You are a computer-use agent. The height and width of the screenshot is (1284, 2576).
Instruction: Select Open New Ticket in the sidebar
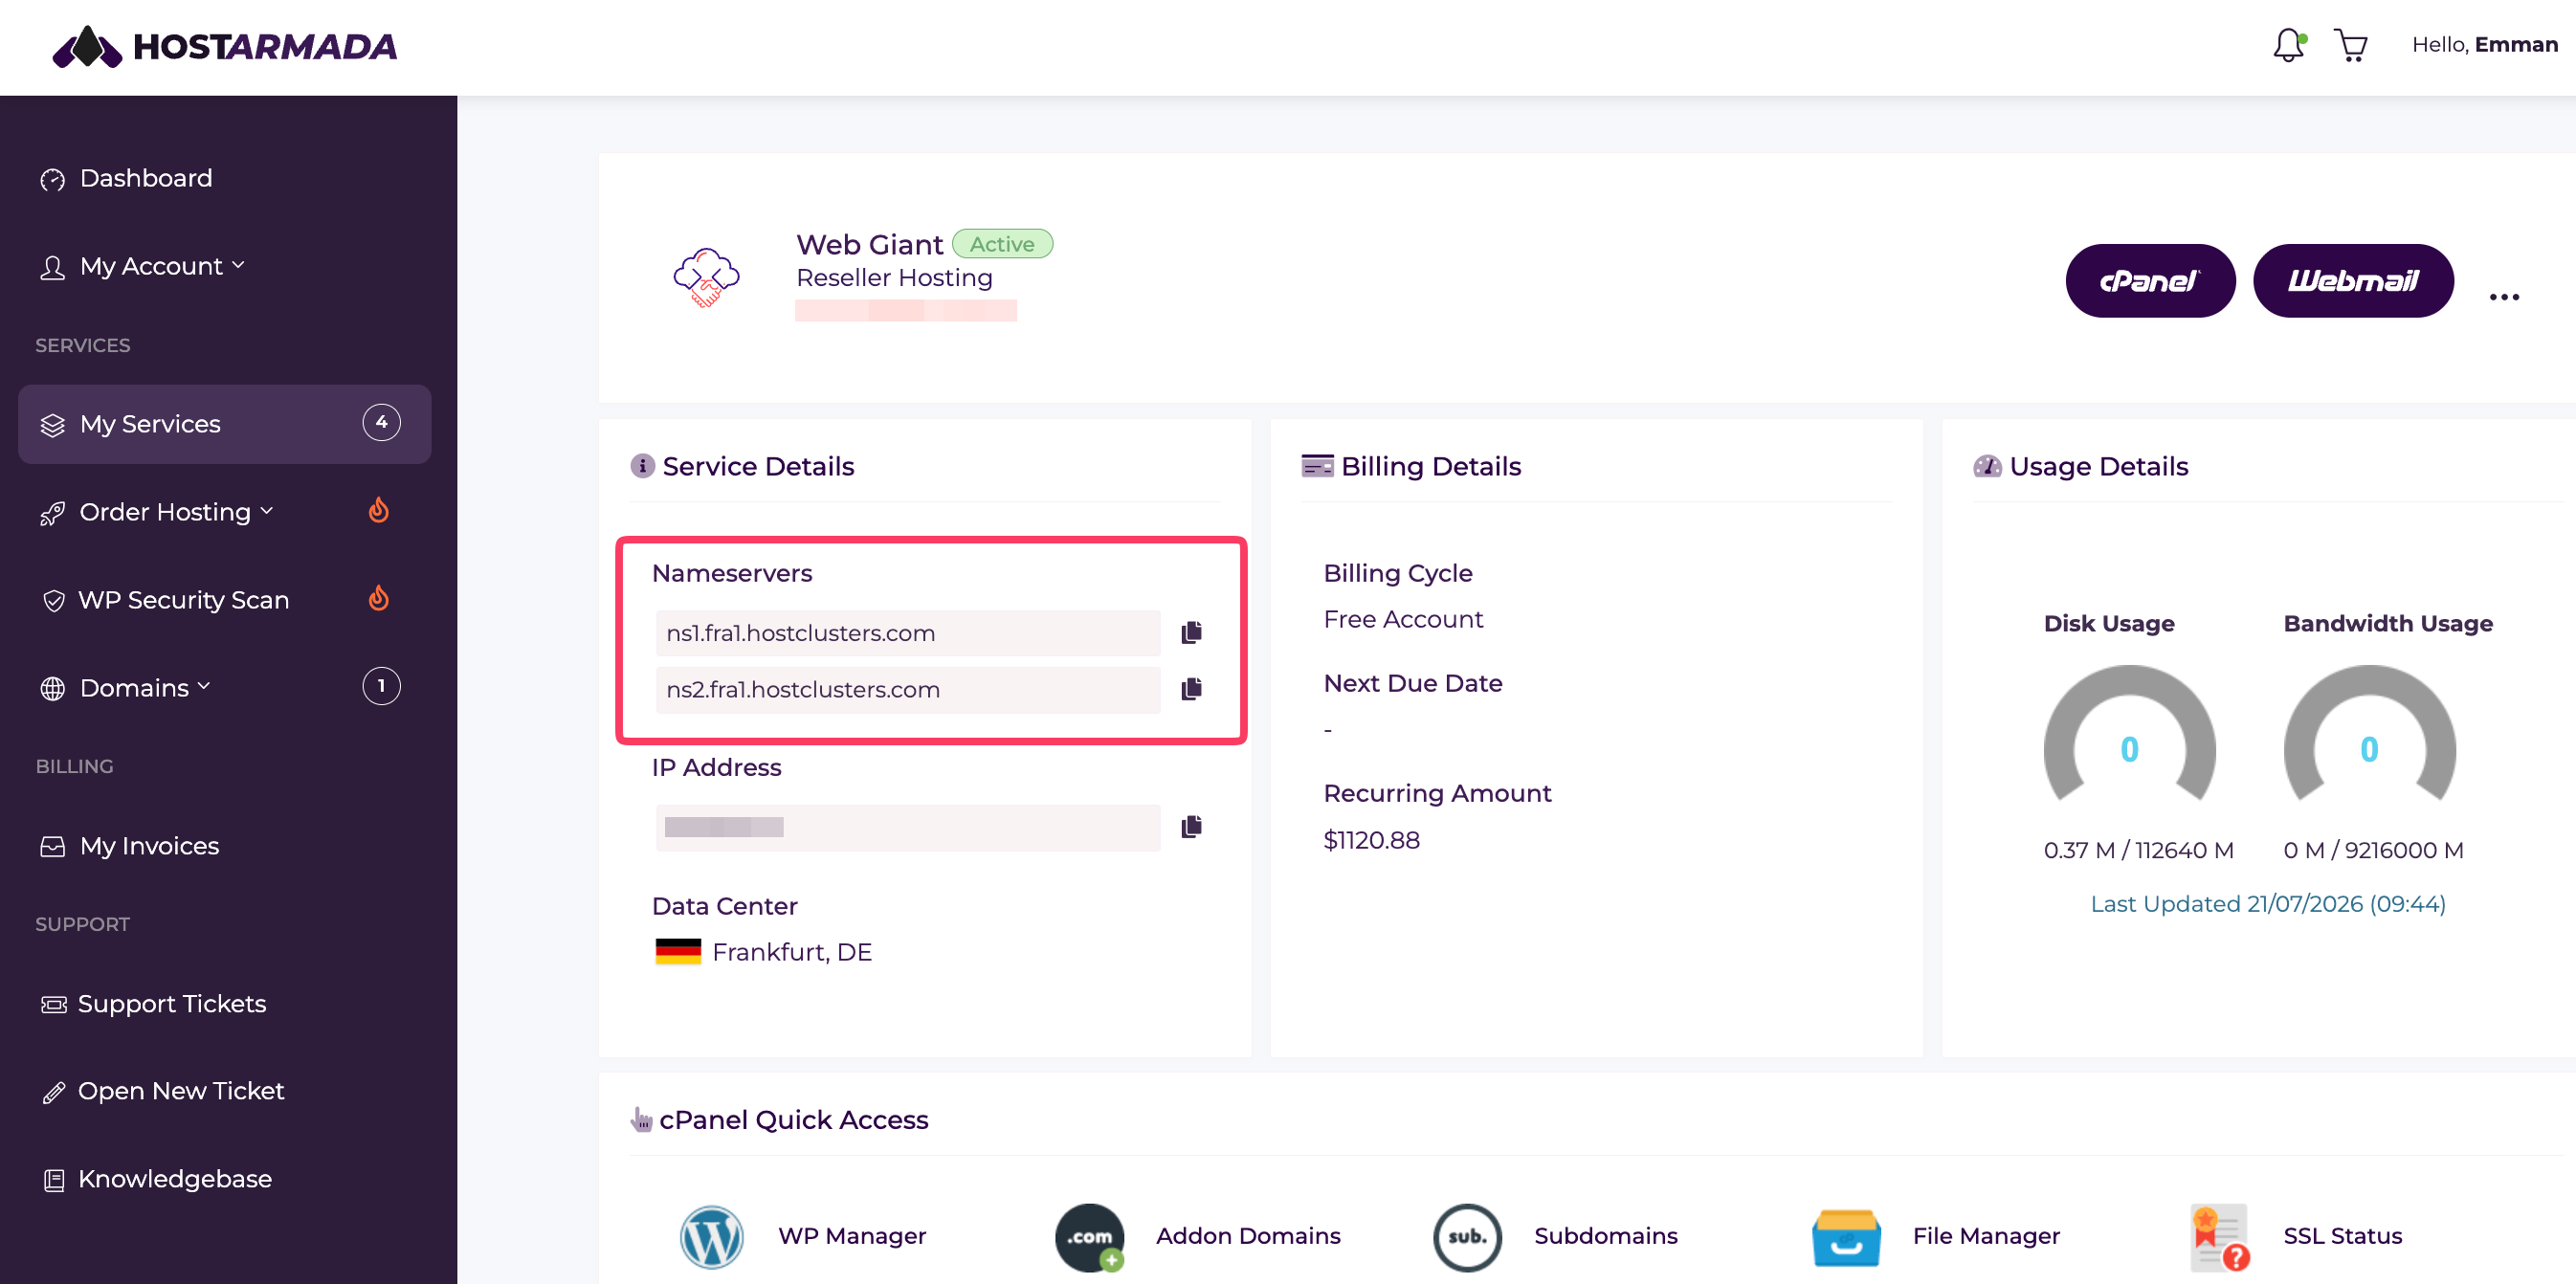[181, 1091]
